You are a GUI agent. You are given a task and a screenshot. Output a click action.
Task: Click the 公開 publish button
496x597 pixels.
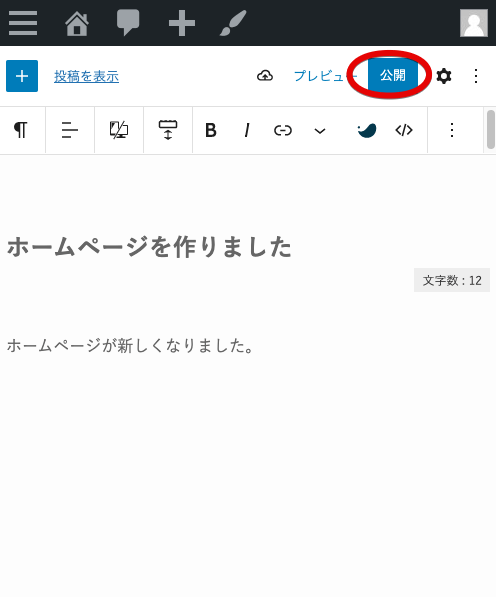point(393,75)
